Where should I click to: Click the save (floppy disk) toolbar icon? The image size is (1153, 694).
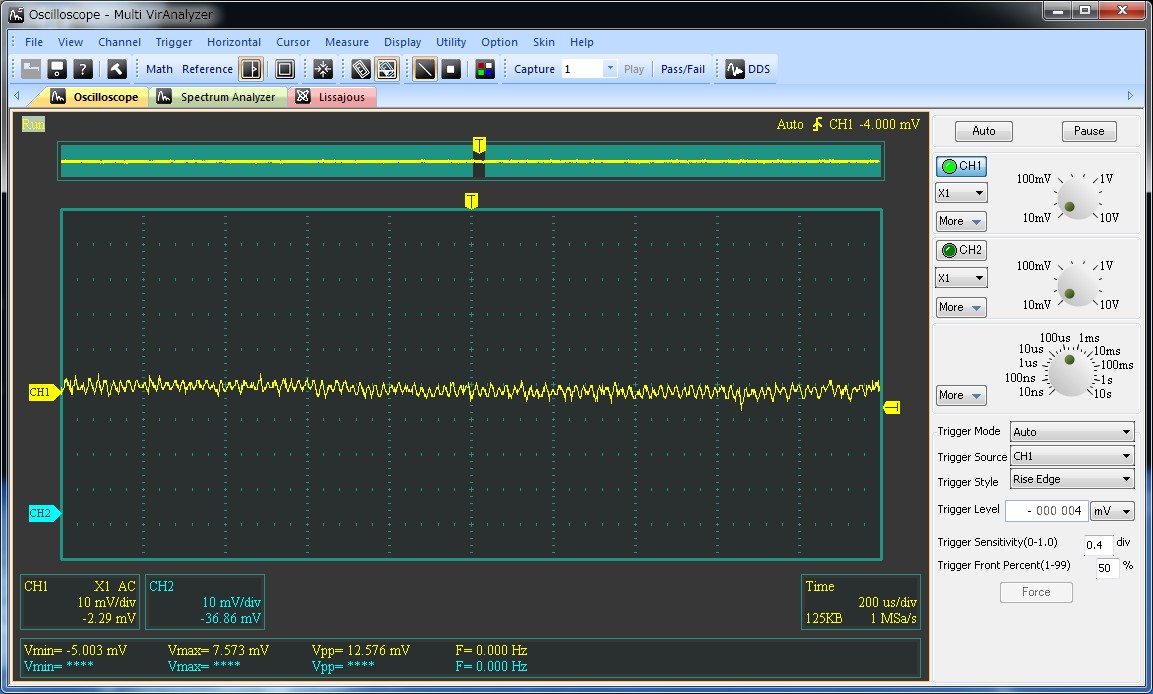click(57, 69)
